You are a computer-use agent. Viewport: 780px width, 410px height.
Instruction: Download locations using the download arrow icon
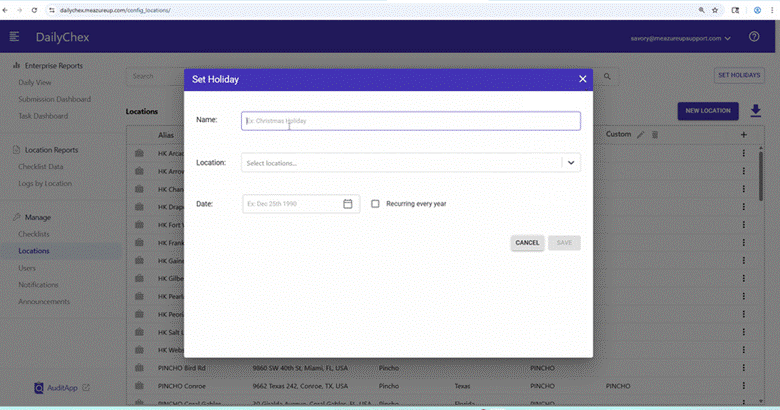756,111
